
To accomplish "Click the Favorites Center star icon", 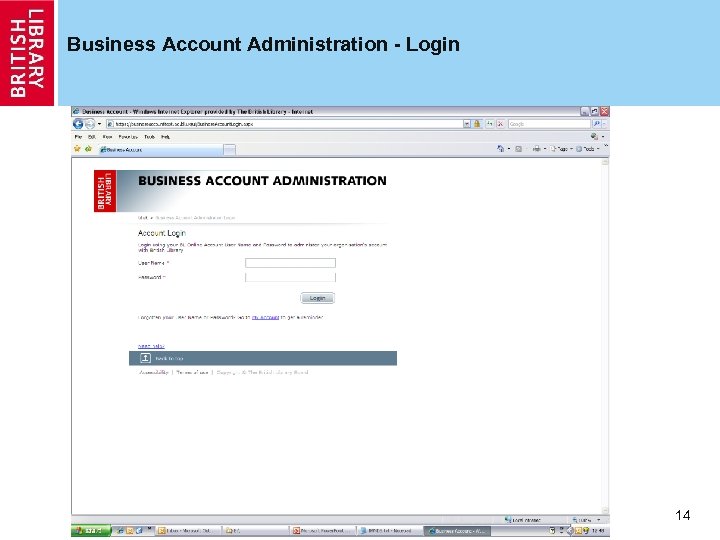I will click(77, 149).
